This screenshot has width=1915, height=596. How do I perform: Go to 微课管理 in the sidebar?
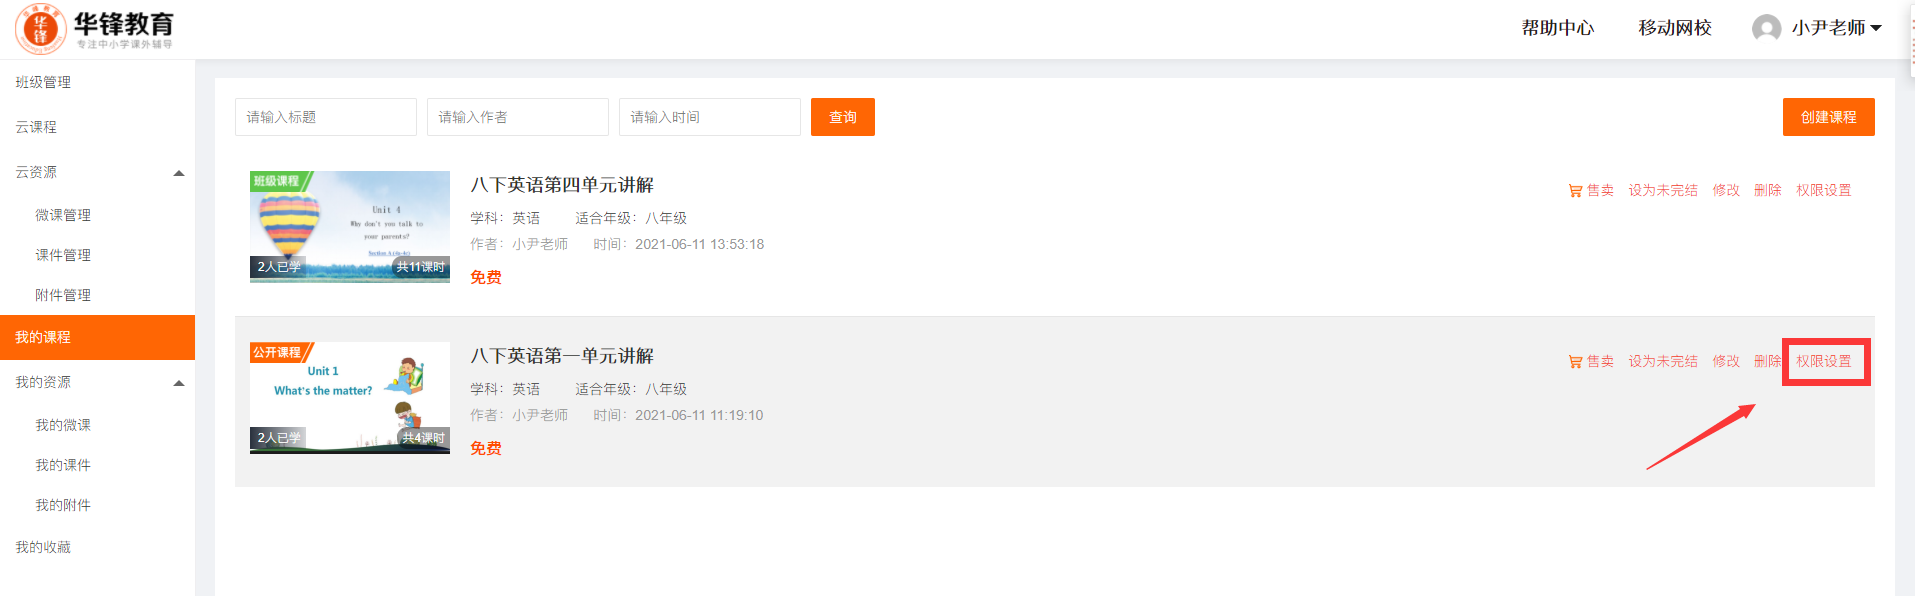point(63,215)
